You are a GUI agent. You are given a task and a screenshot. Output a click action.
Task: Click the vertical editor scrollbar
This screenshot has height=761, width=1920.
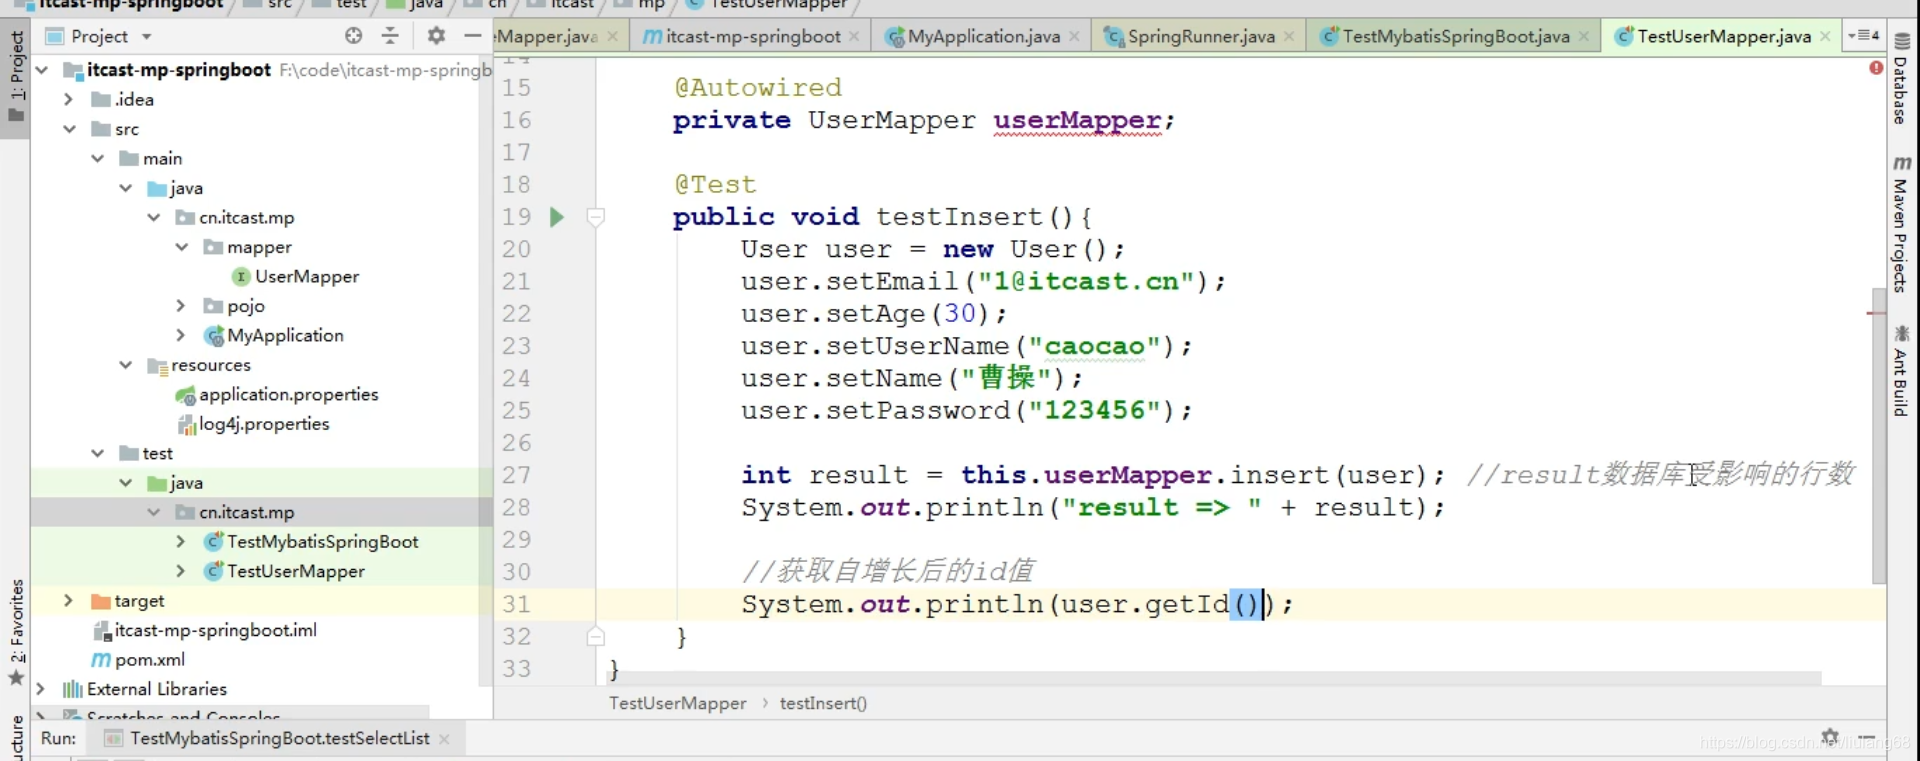pos(1878,435)
